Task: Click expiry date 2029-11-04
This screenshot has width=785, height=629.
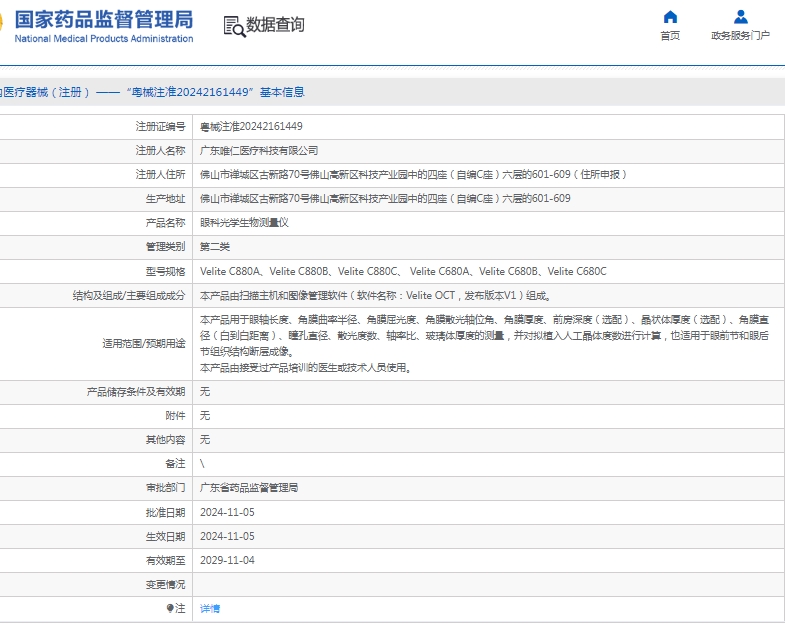Action: 227,560
